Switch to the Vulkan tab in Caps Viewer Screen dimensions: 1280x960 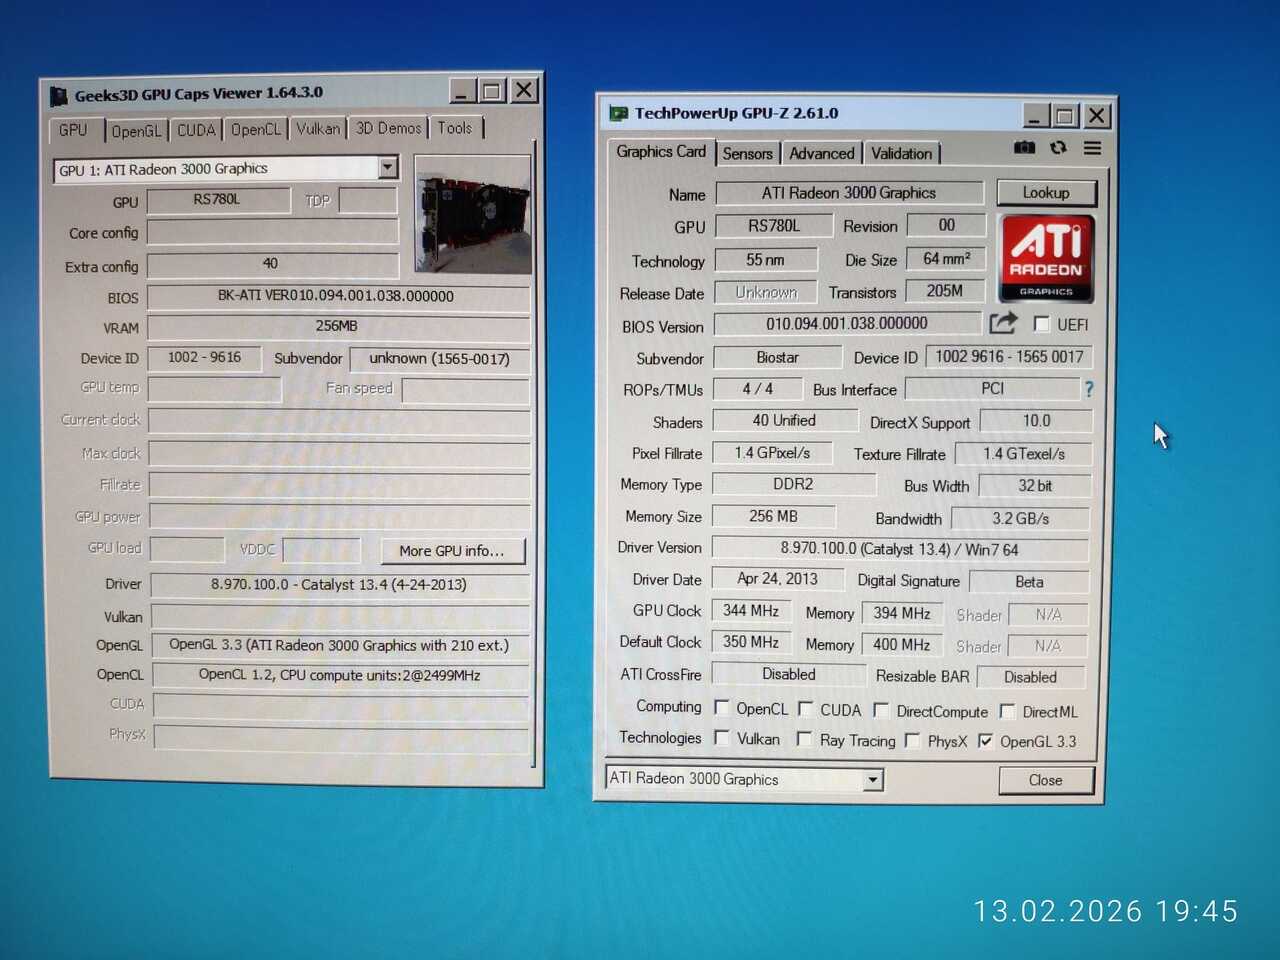[318, 129]
